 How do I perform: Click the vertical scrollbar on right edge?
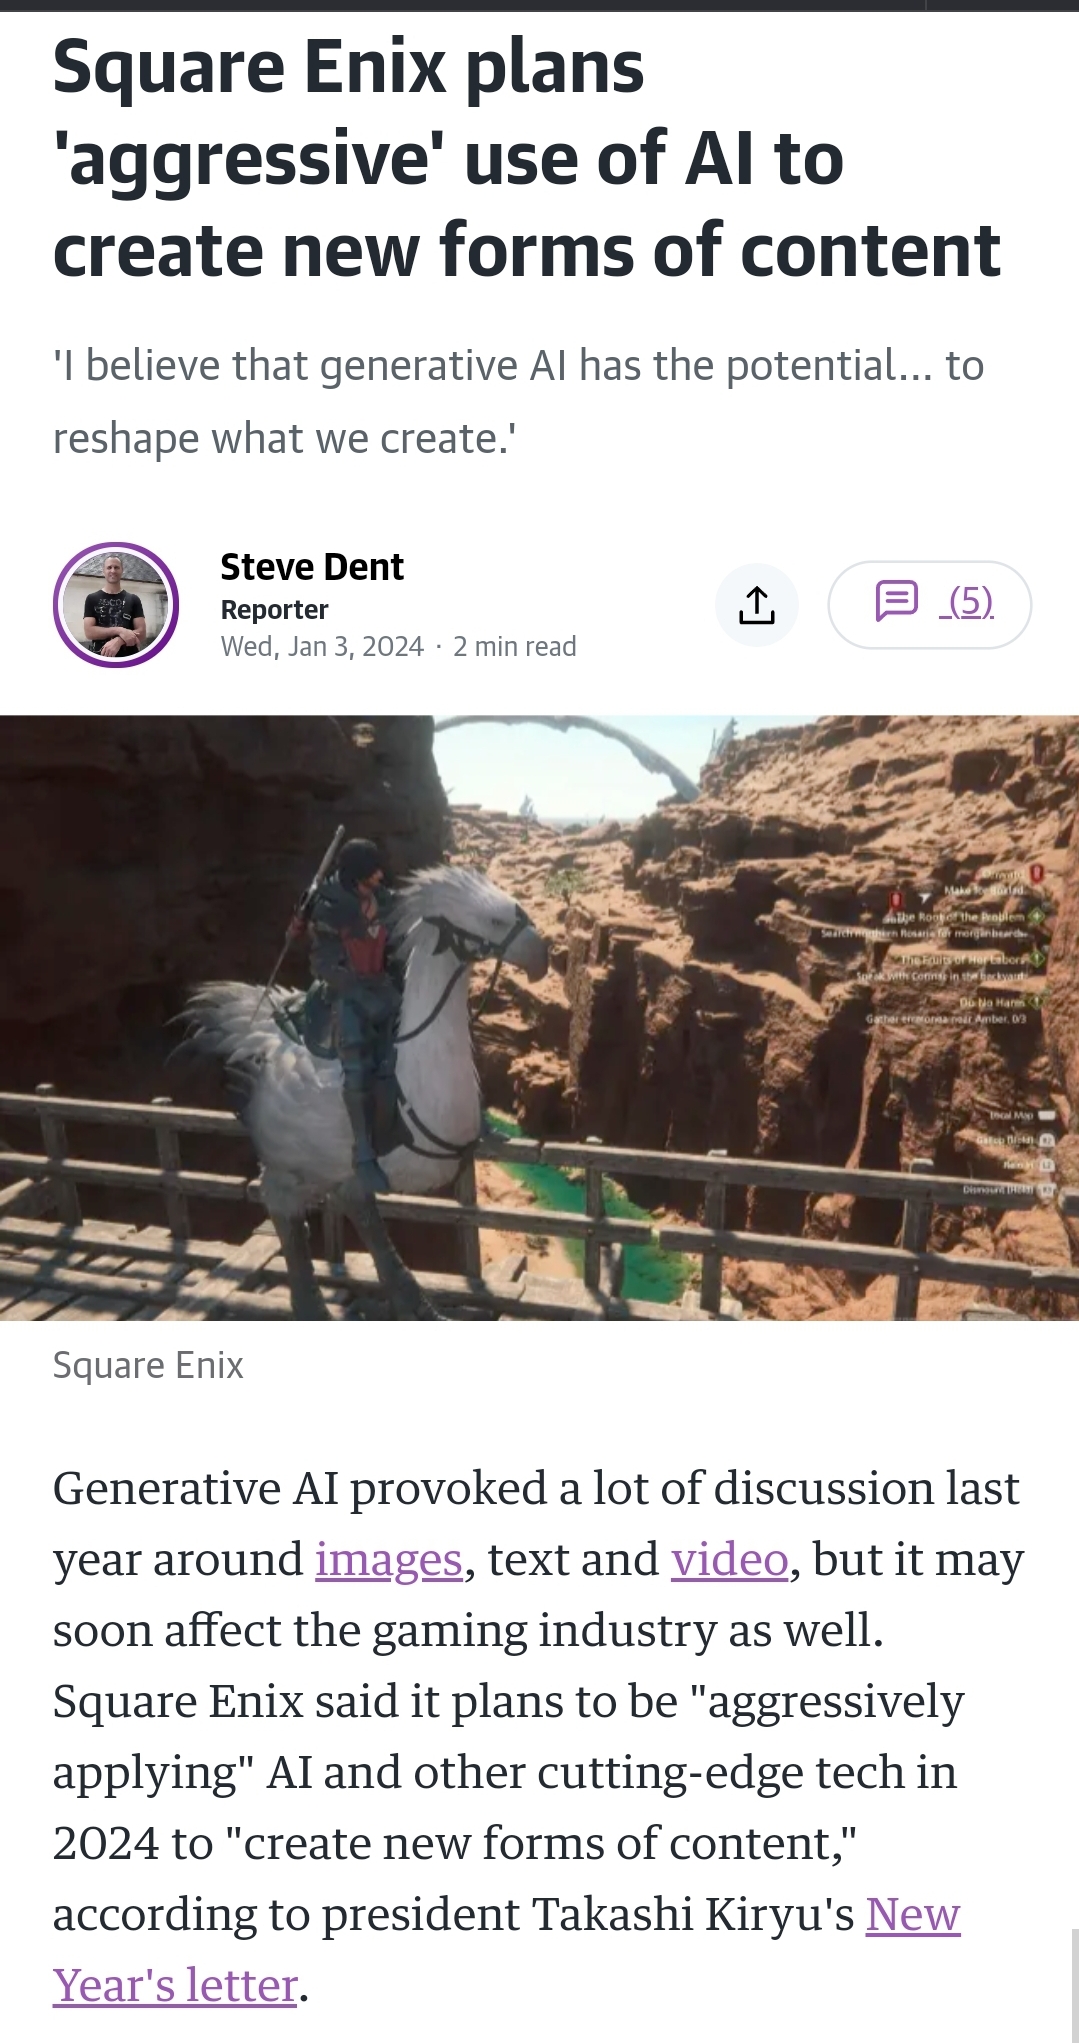click(x=1074, y=1985)
